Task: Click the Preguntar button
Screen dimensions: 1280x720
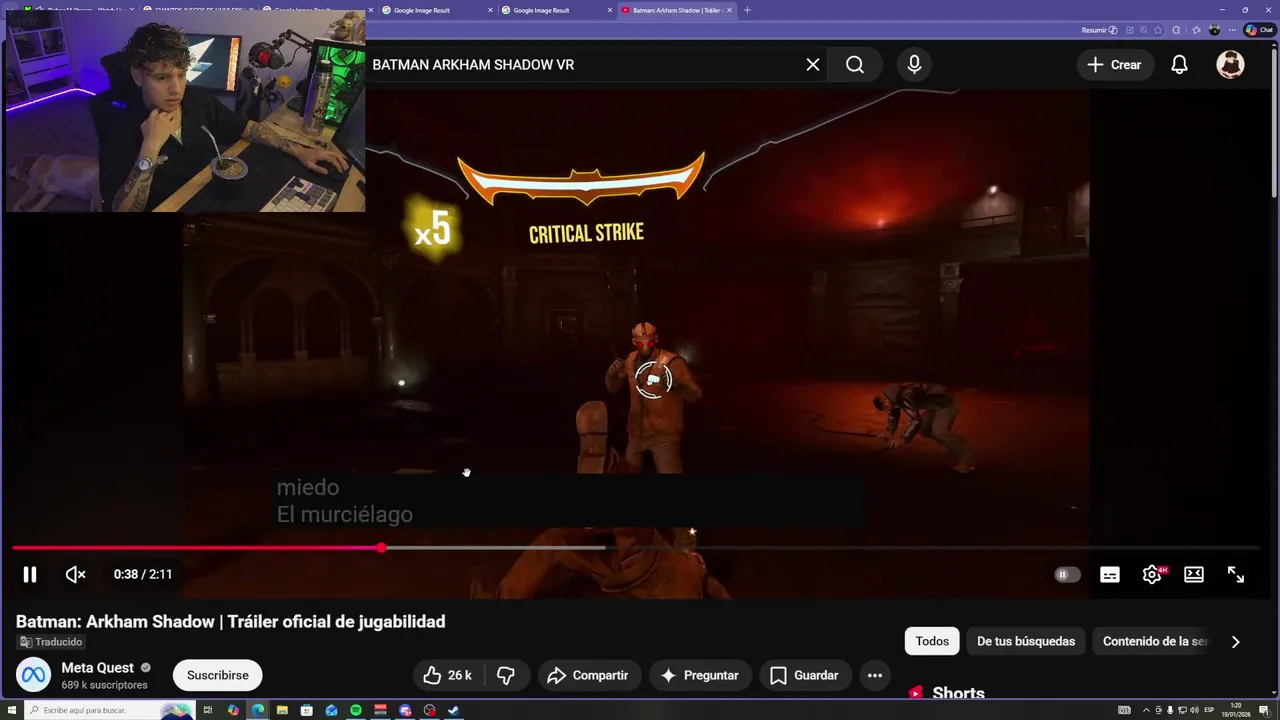Action: [700, 675]
